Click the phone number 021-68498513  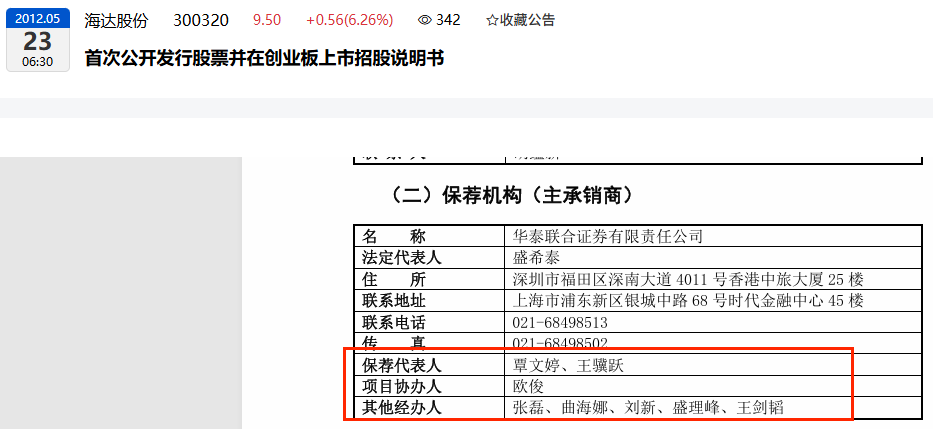(560, 322)
